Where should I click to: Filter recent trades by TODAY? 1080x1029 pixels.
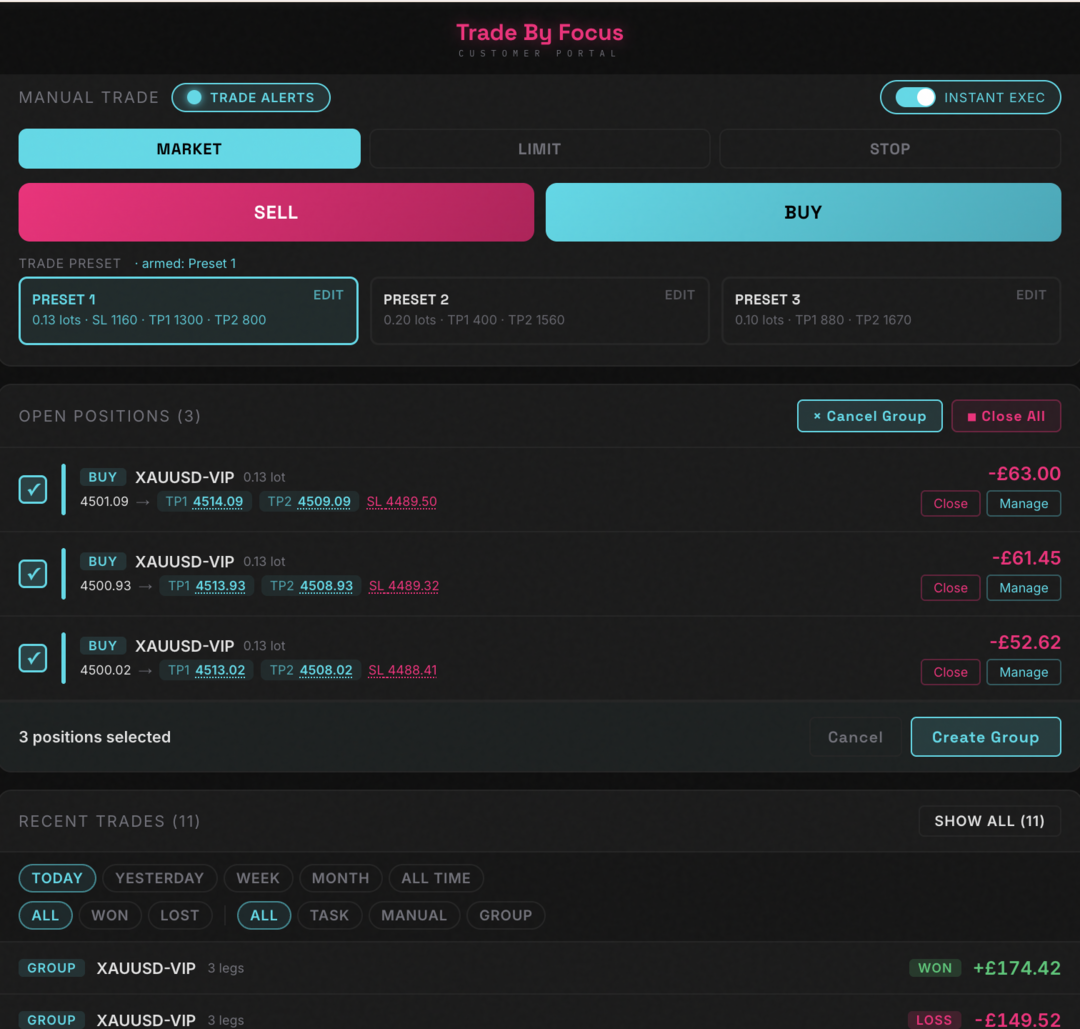click(x=57, y=878)
